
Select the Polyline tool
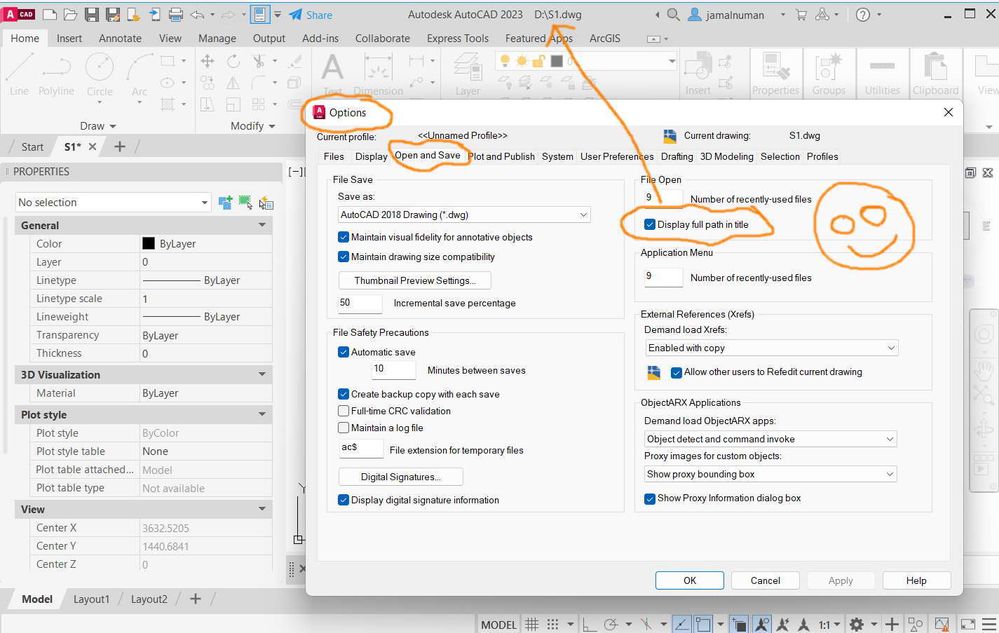(x=56, y=75)
